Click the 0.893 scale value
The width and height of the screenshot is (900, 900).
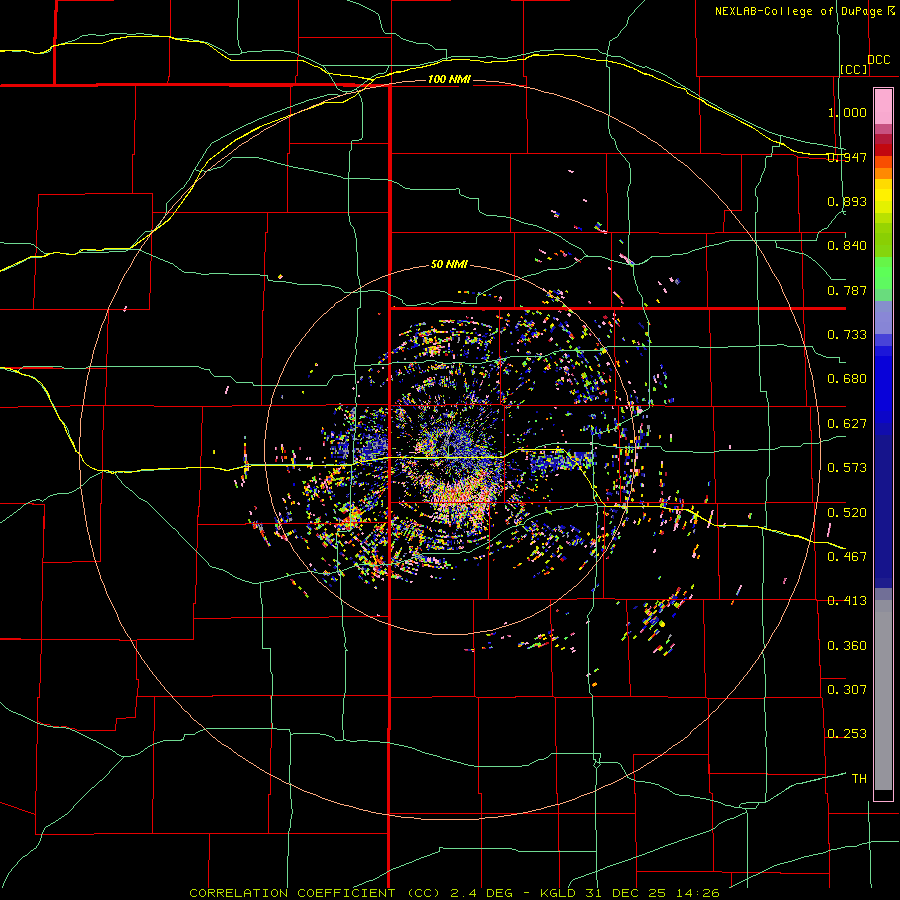tap(847, 201)
